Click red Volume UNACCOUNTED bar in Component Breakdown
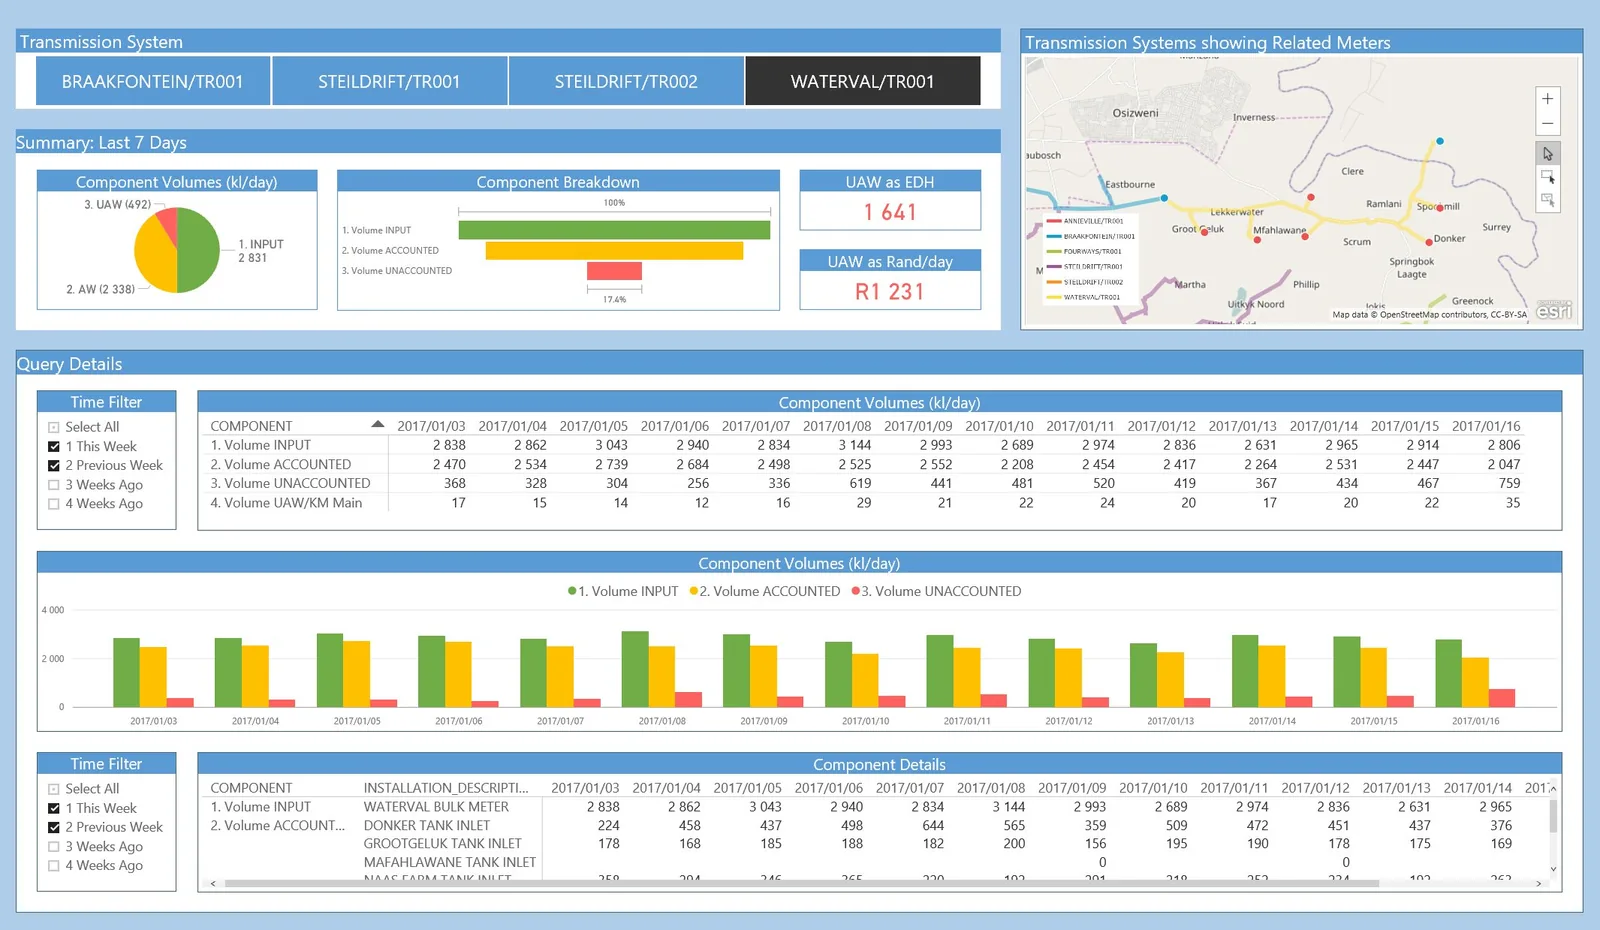 [x=614, y=271]
